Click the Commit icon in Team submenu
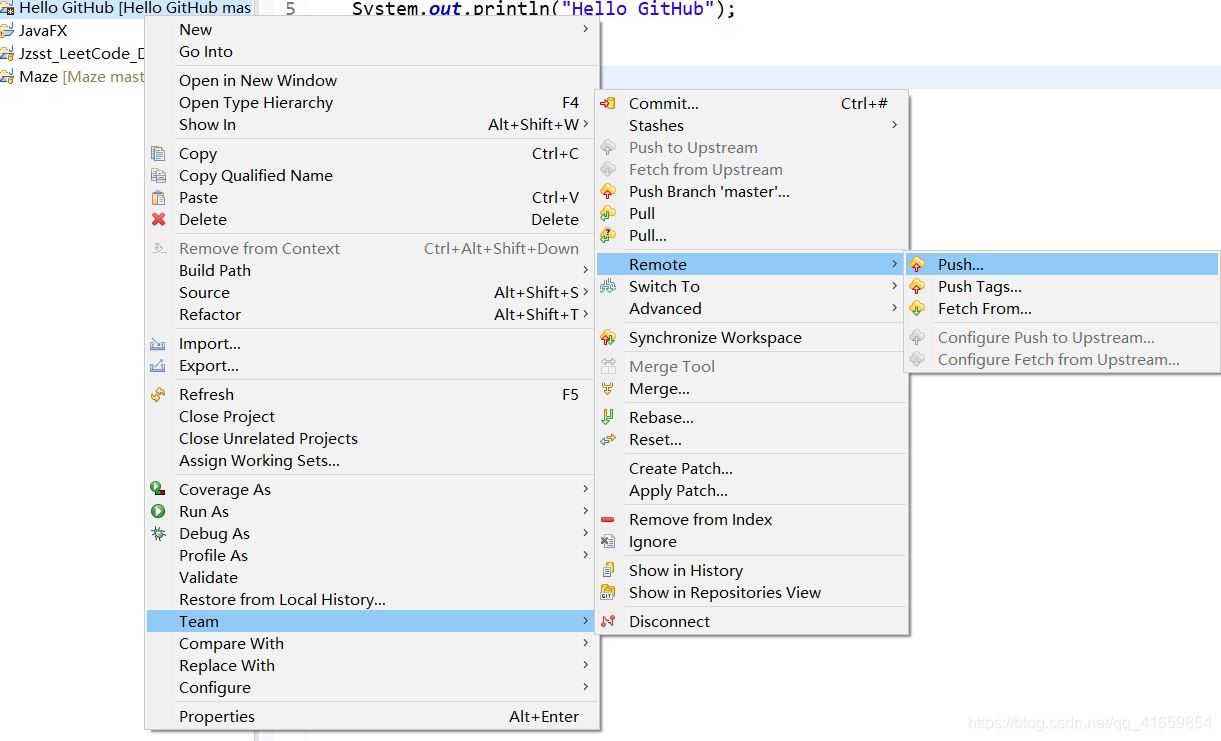Screen dimensions: 1221x741 point(607,103)
